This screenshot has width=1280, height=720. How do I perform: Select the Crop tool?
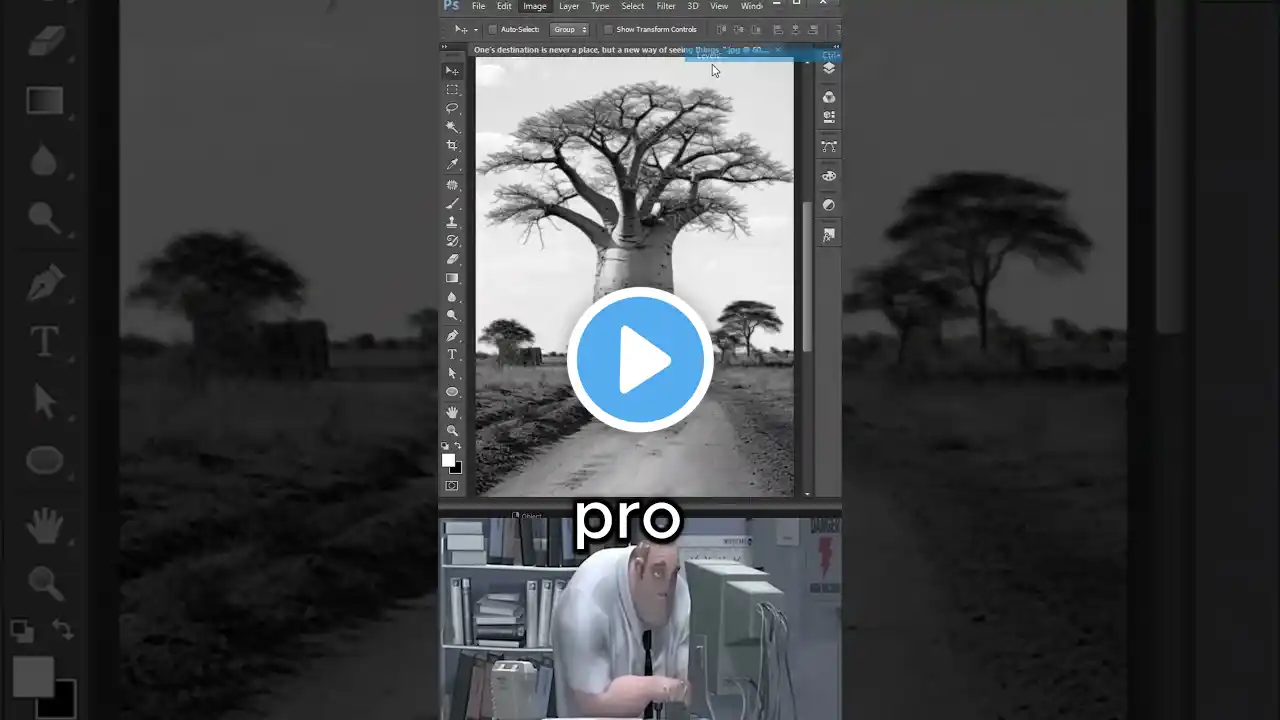point(452,146)
